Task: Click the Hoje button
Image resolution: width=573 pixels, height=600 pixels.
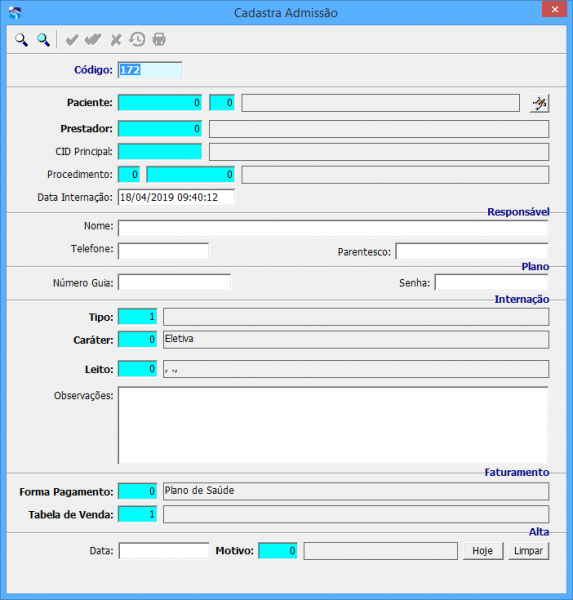Action: (483, 551)
